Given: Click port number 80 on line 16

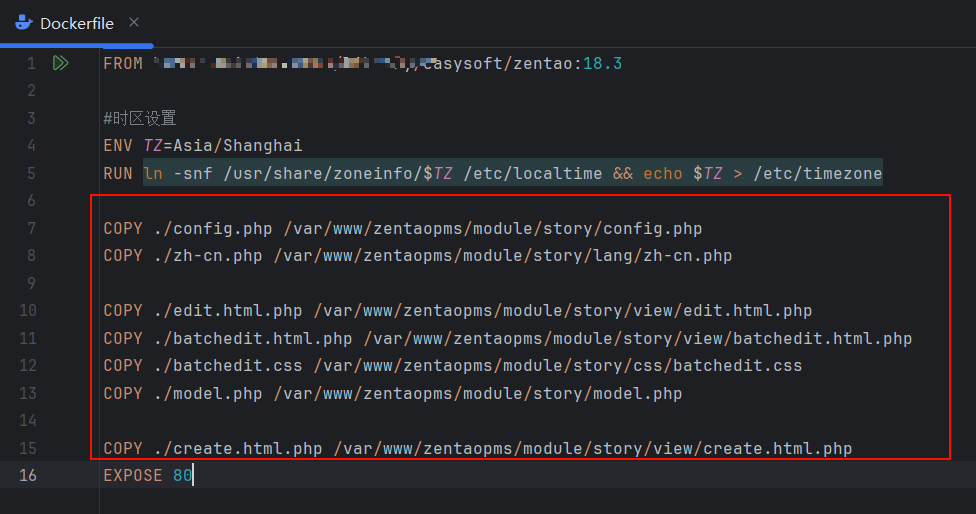Looking at the screenshot, I should click(x=182, y=475).
